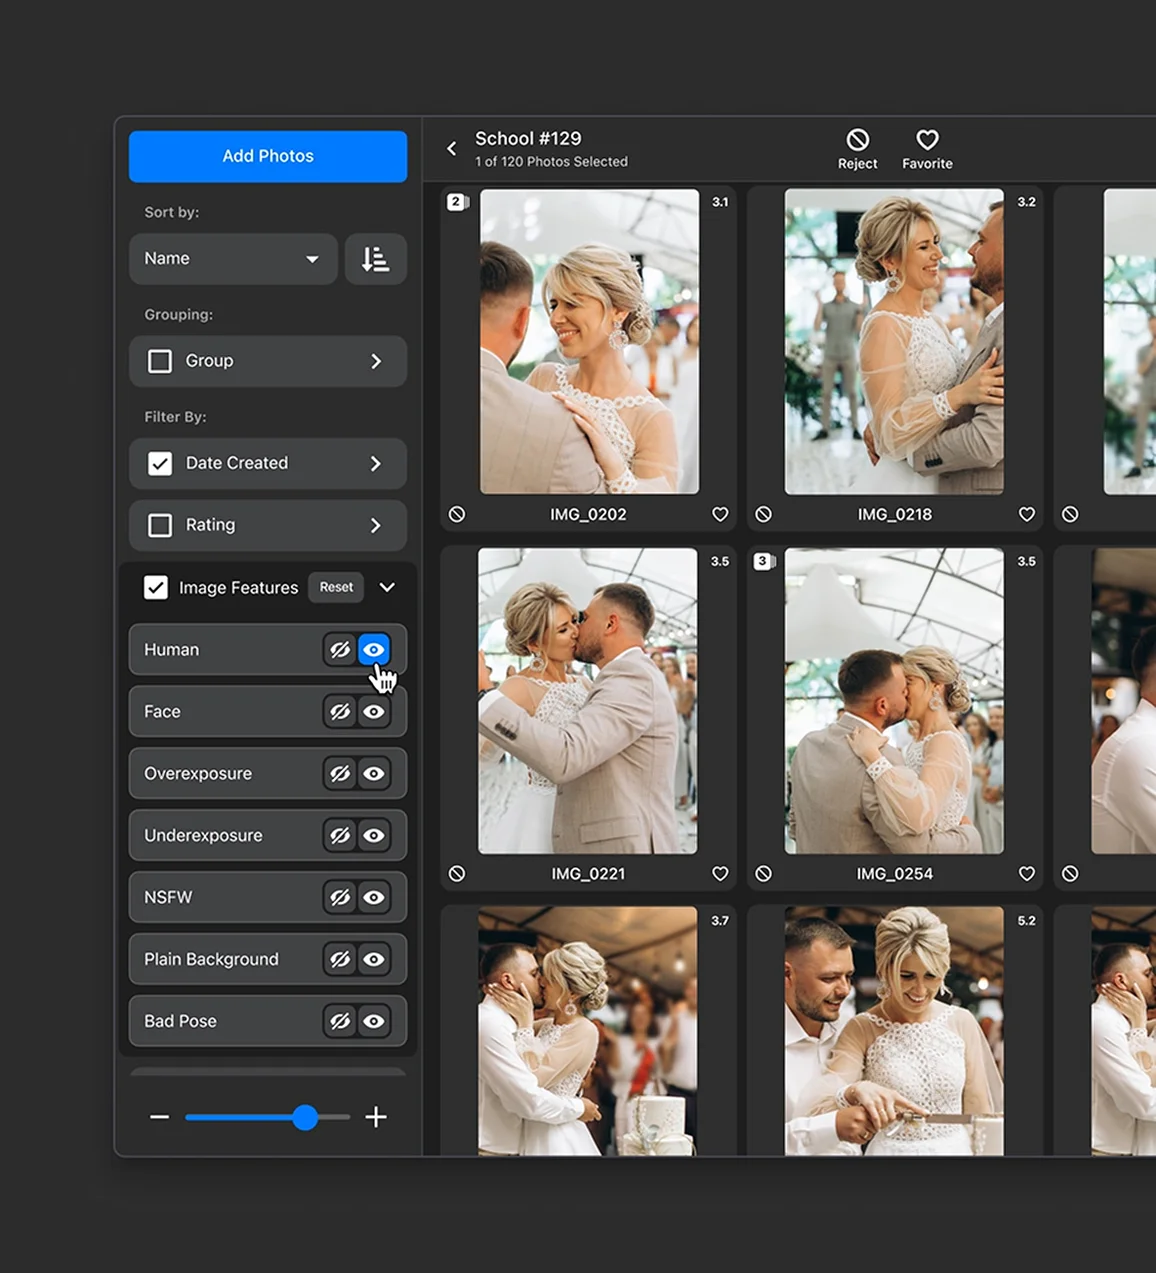The width and height of the screenshot is (1156, 1273).
Task: Collapse the Image Features section chevron
Action: click(387, 587)
